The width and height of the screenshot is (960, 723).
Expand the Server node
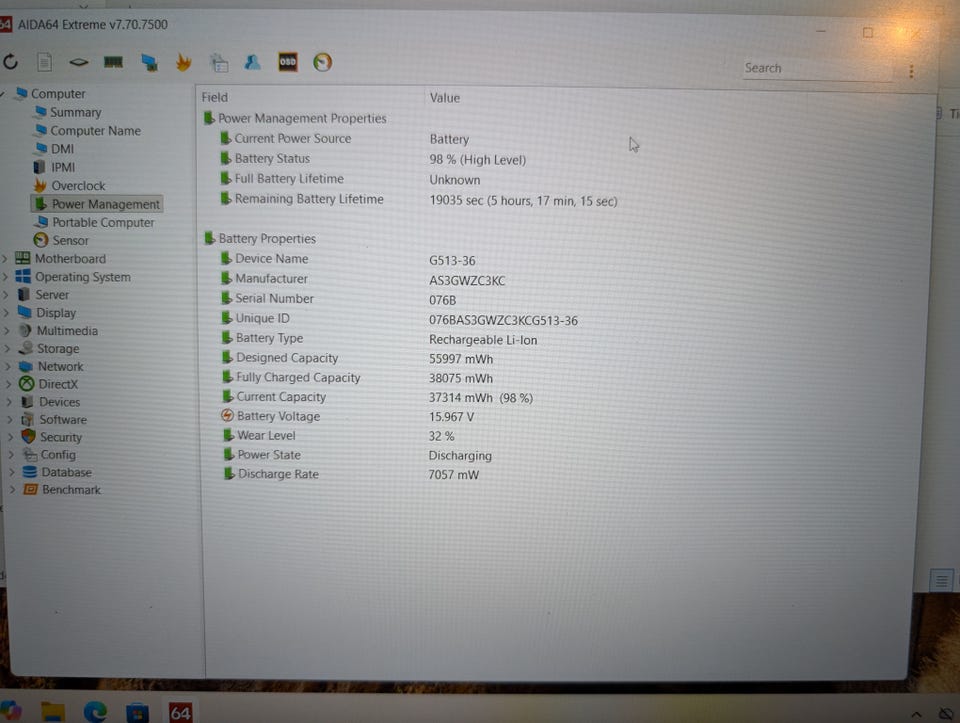click(x=6, y=295)
